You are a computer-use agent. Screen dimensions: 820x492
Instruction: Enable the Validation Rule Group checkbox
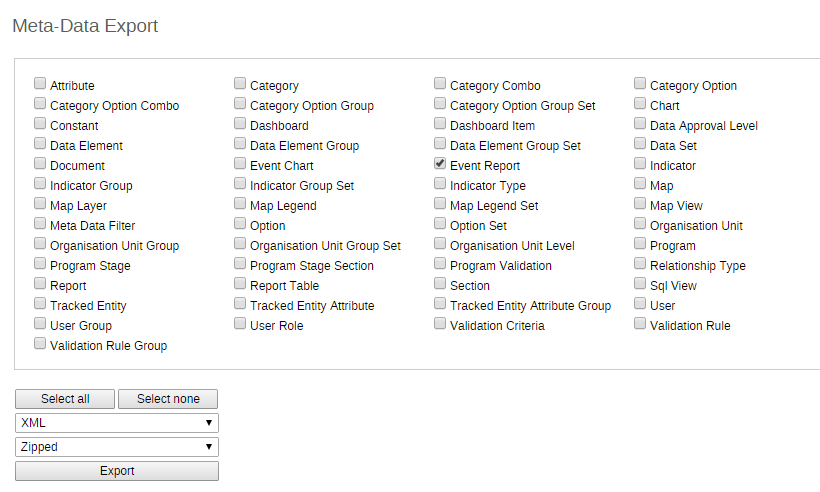40,344
